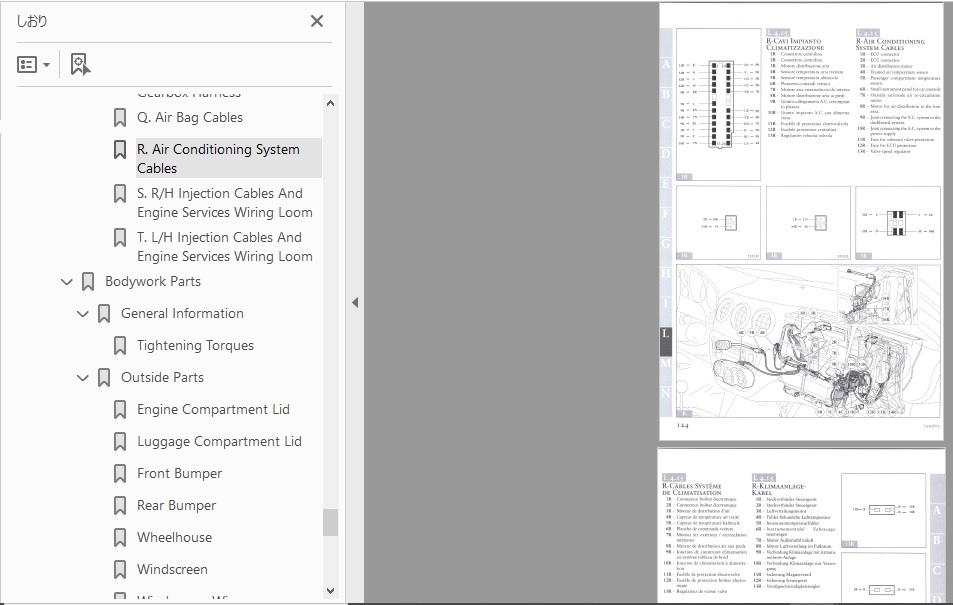
Task: Click page 124 air conditioning wiring diagram
Action: tap(808, 342)
